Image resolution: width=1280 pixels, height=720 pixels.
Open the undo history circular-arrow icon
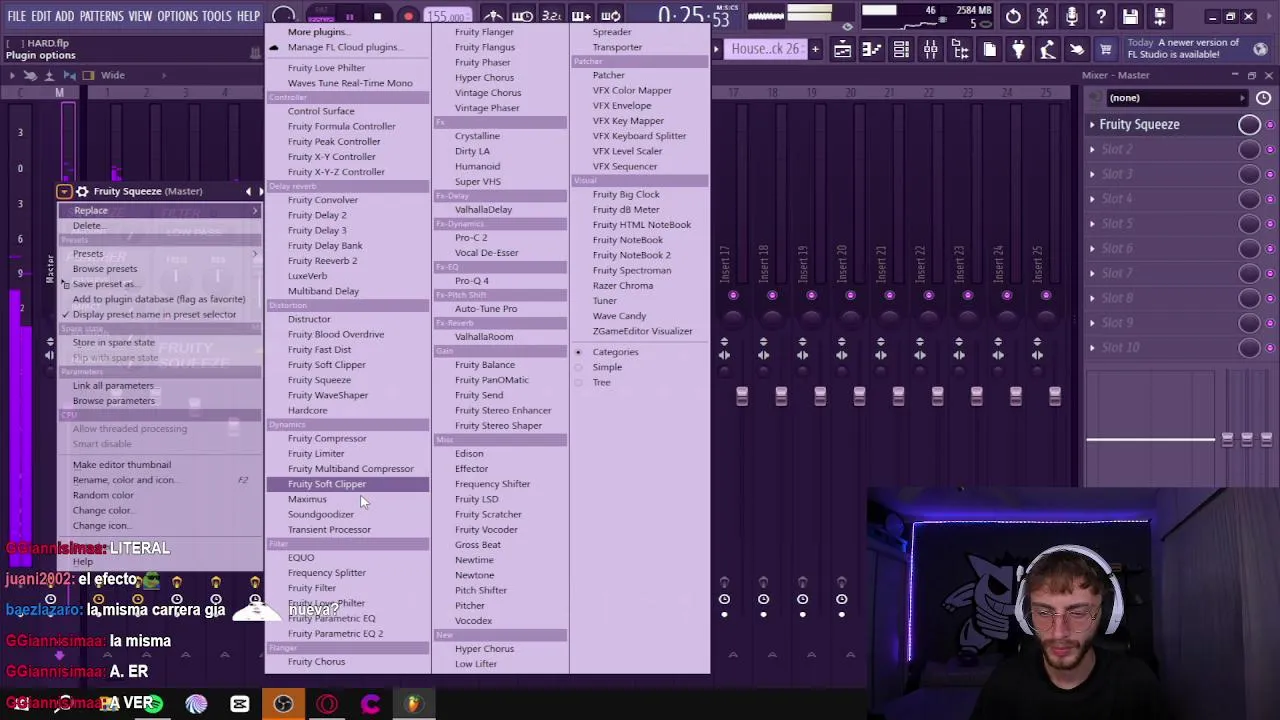pyautogui.click(x=1013, y=16)
